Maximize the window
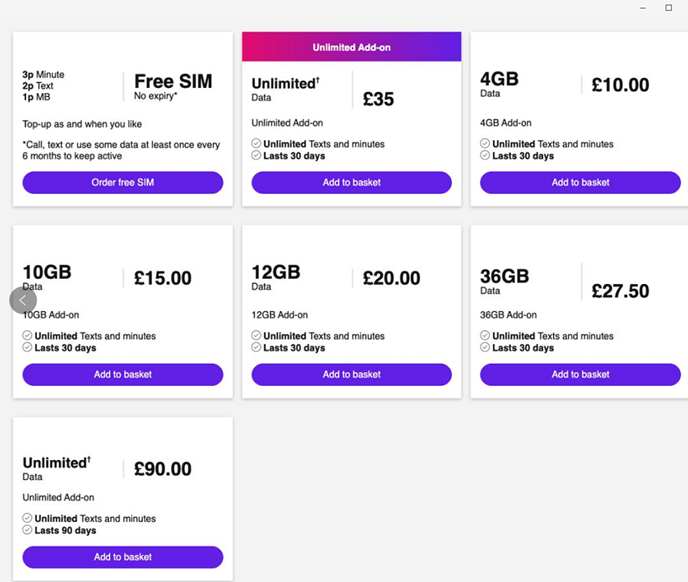Image resolution: width=688 pixels, height=582 pixels. pos(669,8)
